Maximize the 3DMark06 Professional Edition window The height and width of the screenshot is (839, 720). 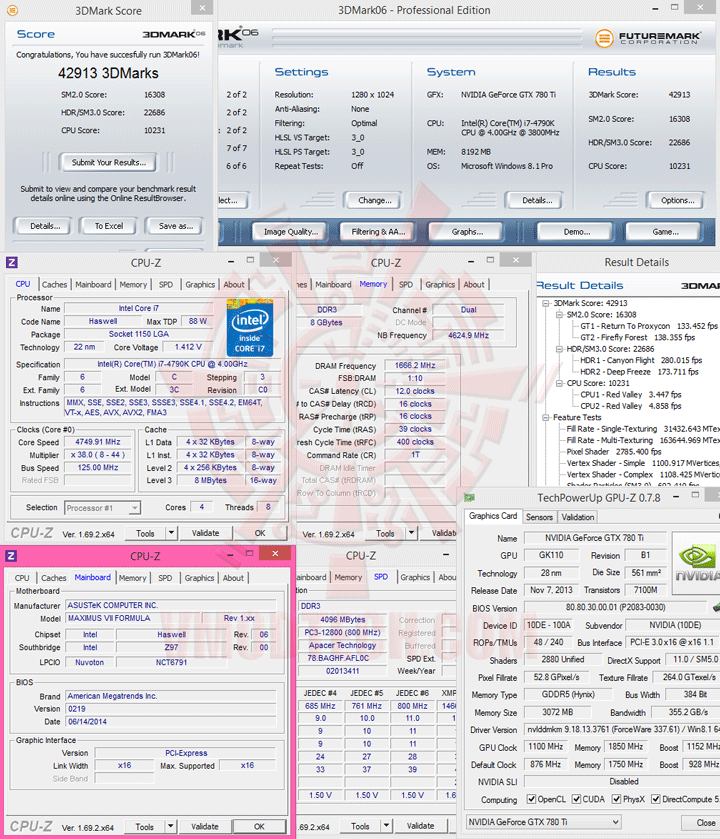coord(675,7)
